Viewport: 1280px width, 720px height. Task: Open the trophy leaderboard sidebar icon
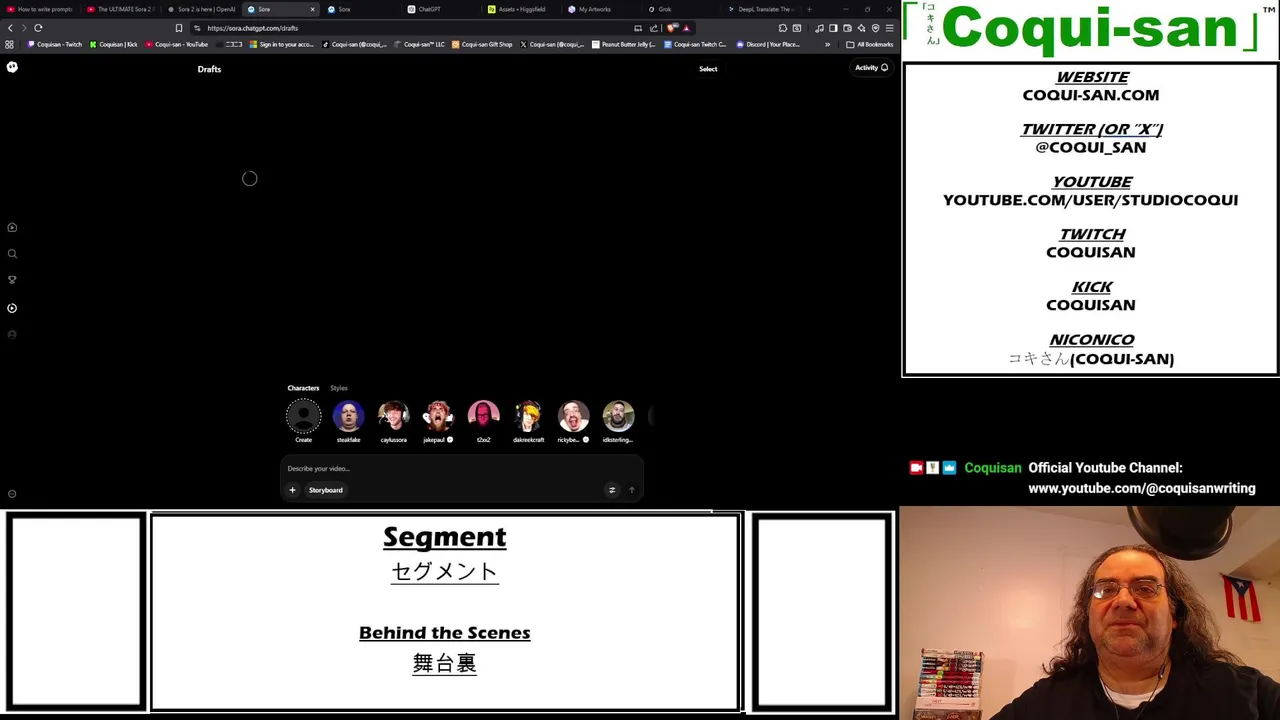tap(12, 280)
